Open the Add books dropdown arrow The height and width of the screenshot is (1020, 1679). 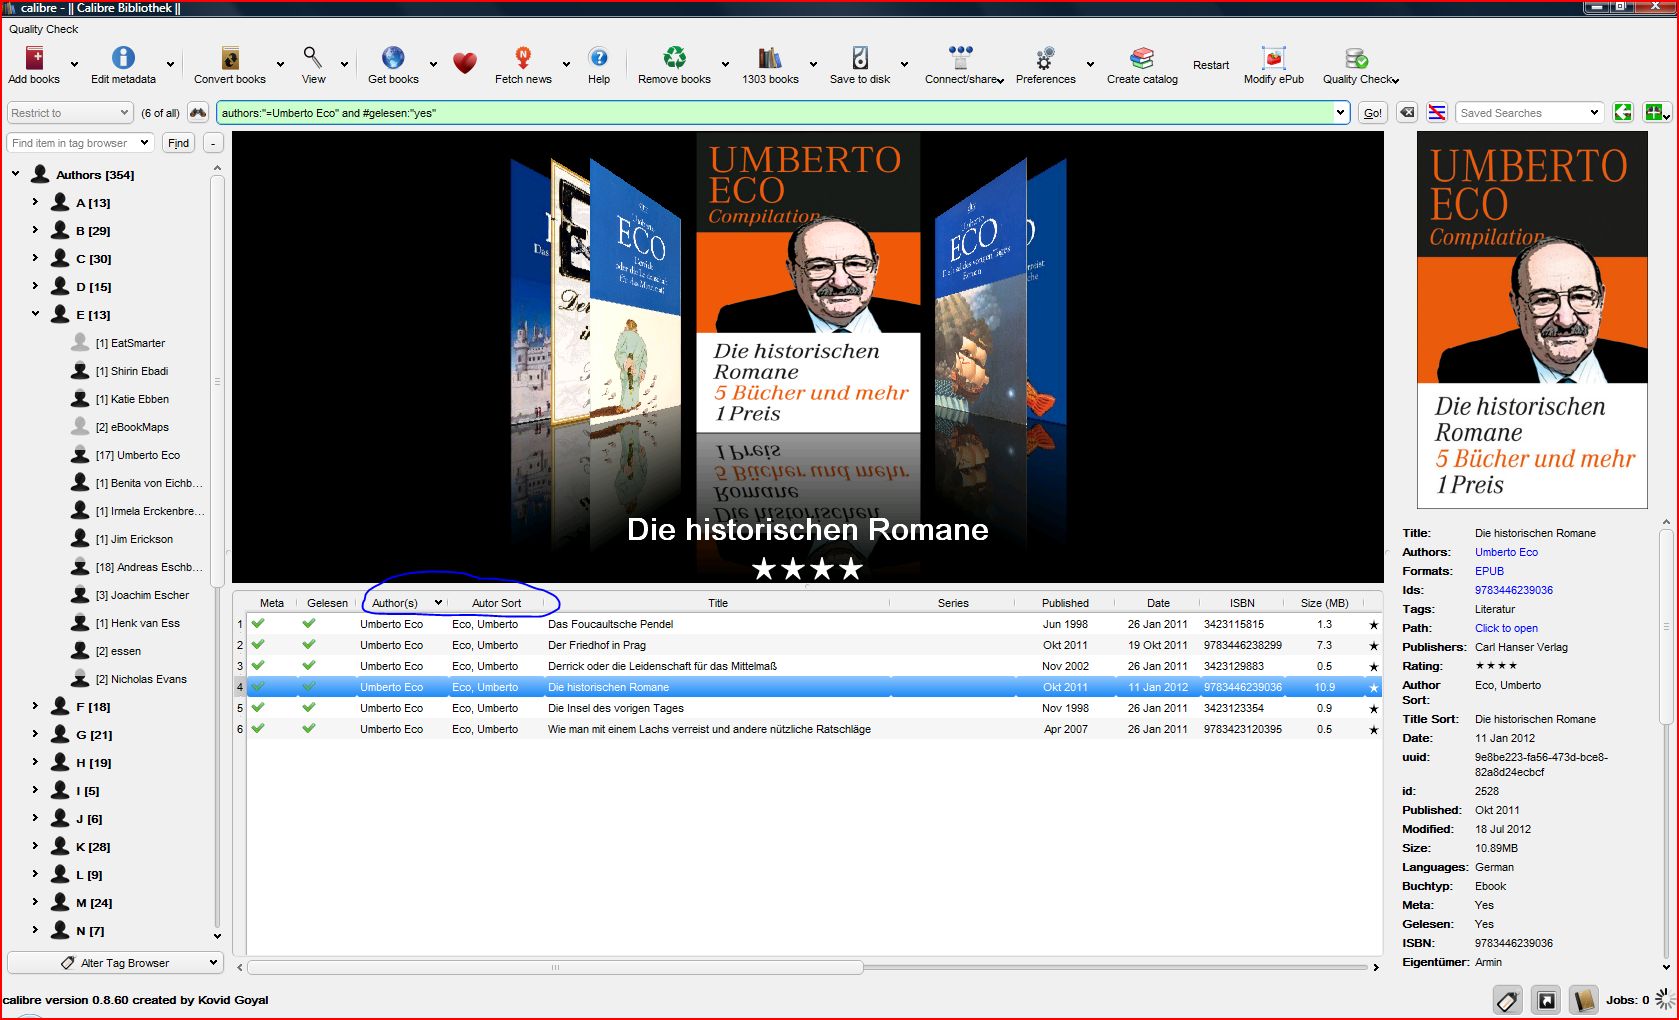75,64
